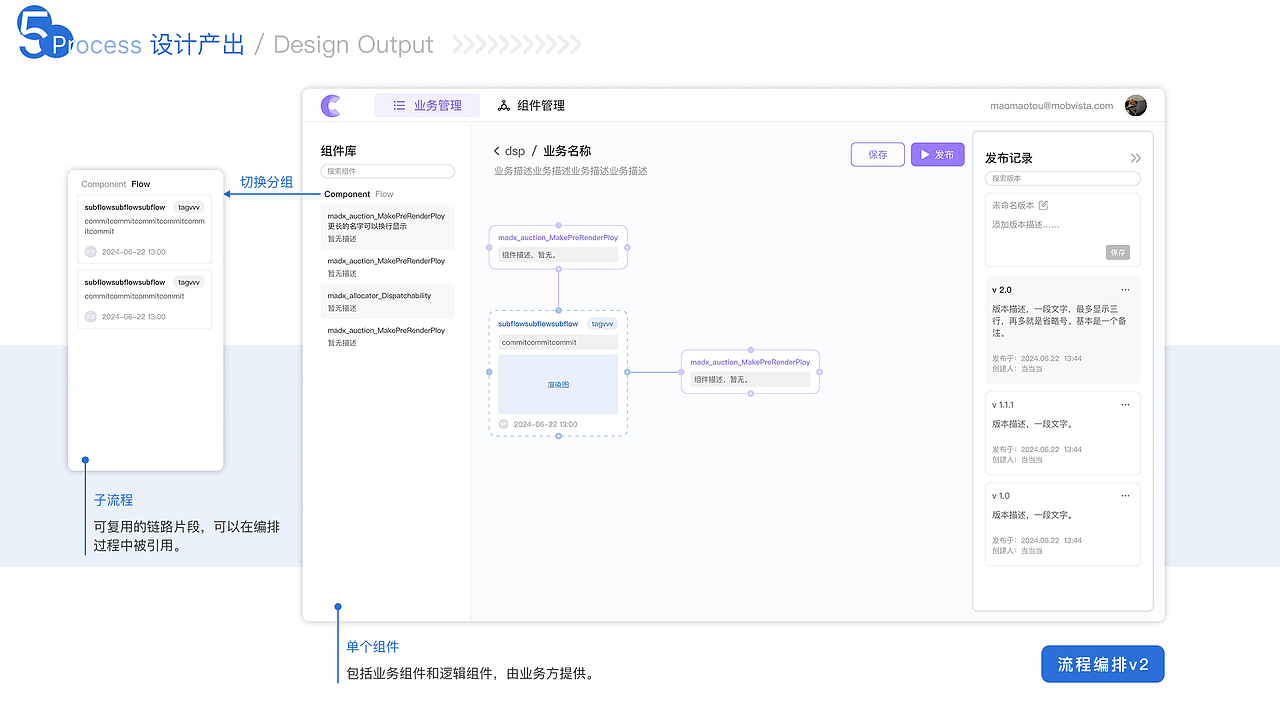Click the play icon on the 发布 button
The height and width of the screenshot is (720, 1280).
(x=925, y=154)
